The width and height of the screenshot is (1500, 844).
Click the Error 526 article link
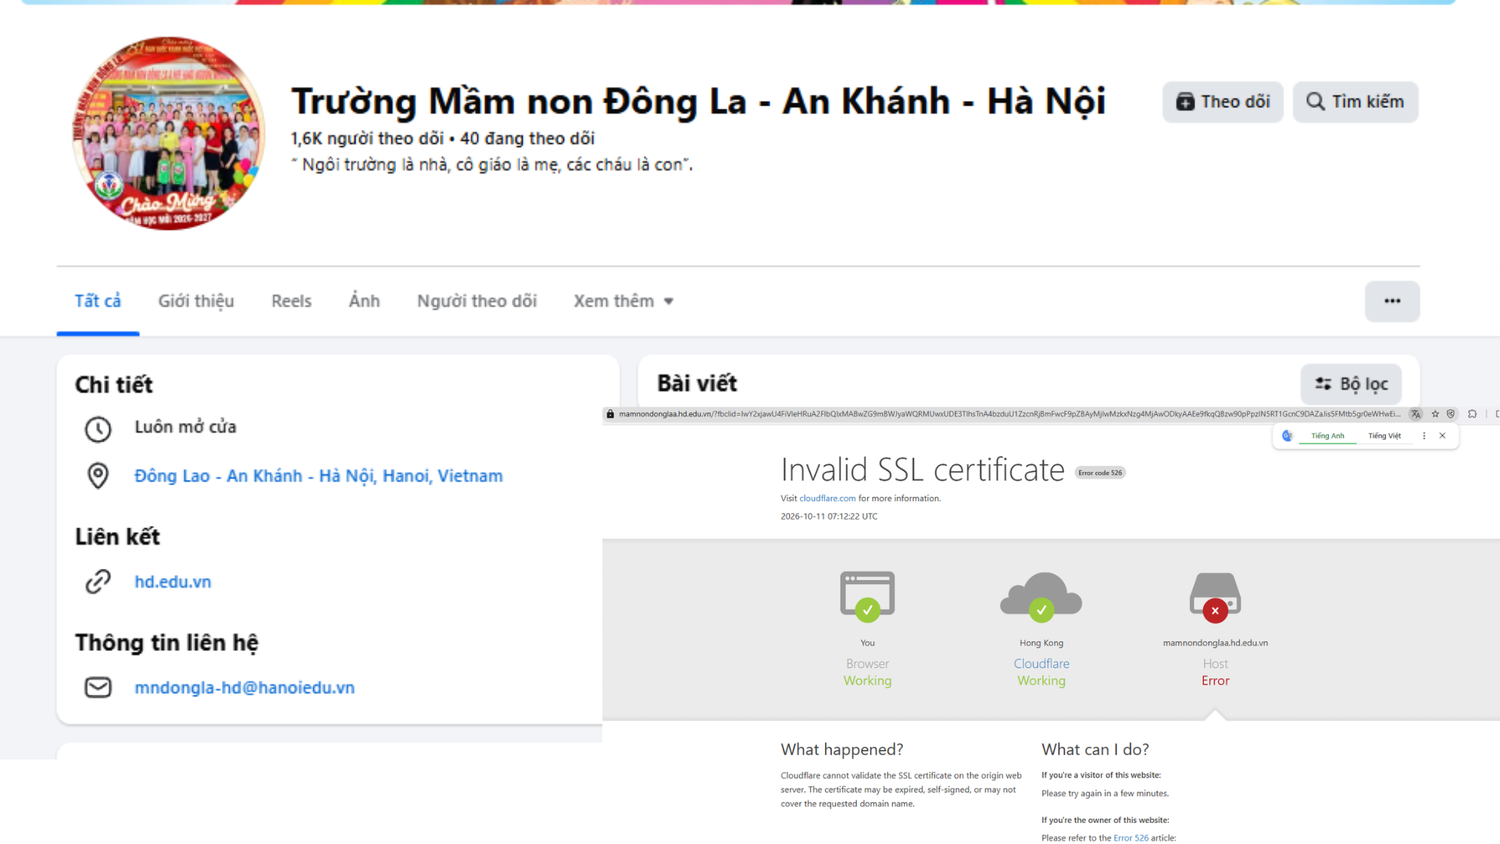pyautogui.click(x=1131, y=838)
